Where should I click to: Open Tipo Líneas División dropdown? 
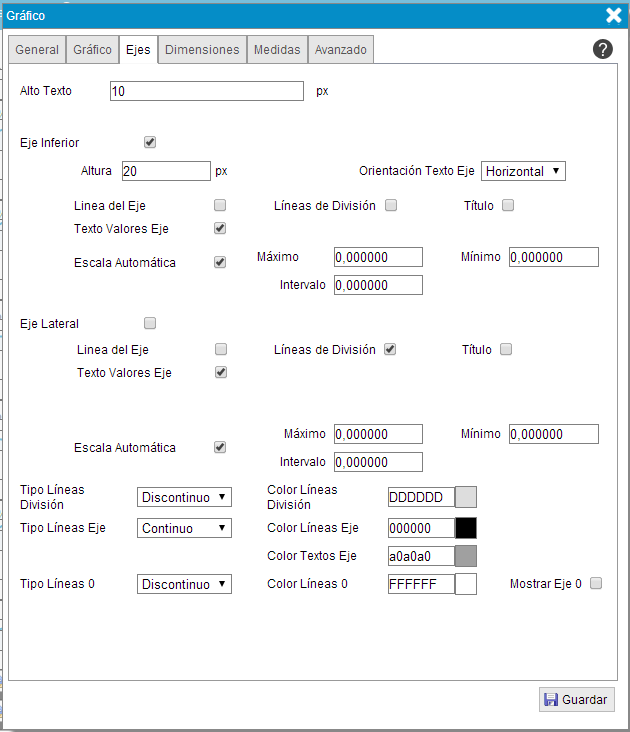(184, 497)
